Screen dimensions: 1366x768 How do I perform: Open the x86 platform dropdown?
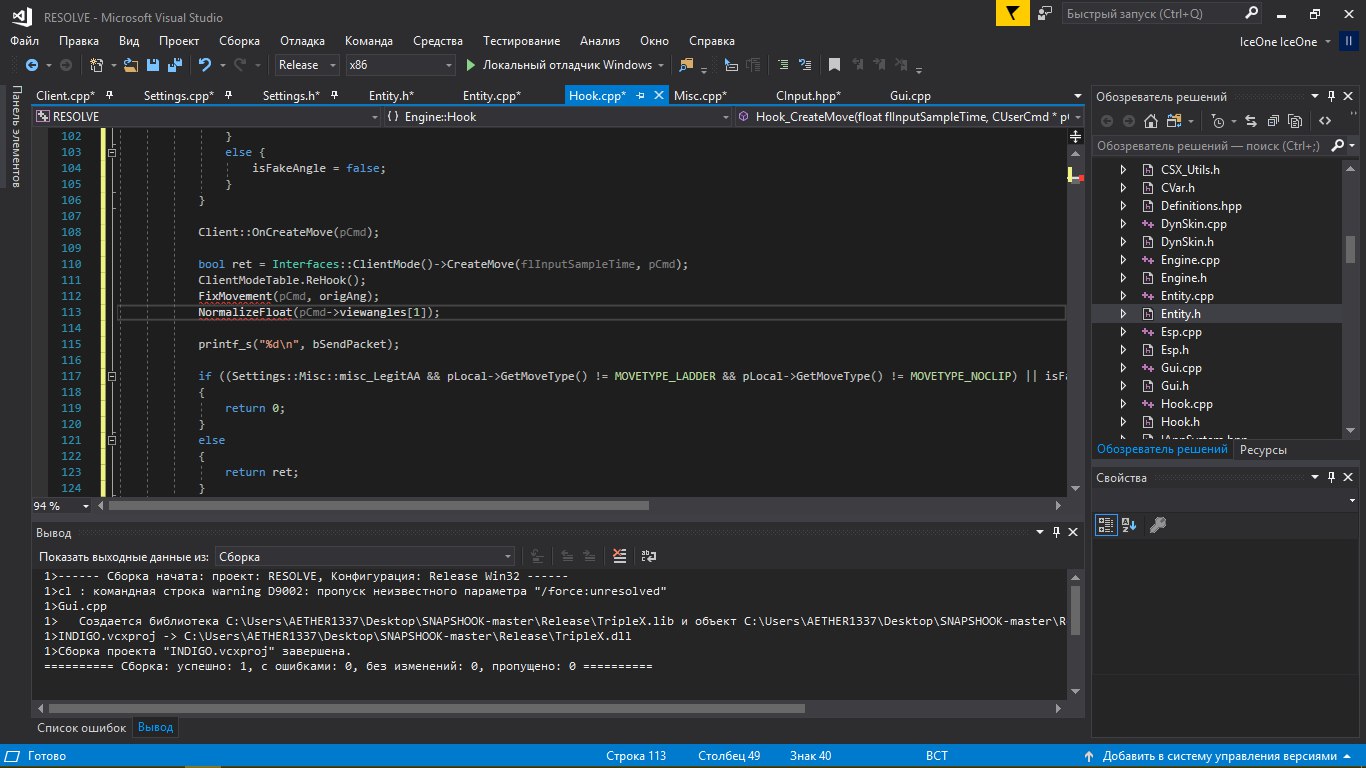point(400,65)
